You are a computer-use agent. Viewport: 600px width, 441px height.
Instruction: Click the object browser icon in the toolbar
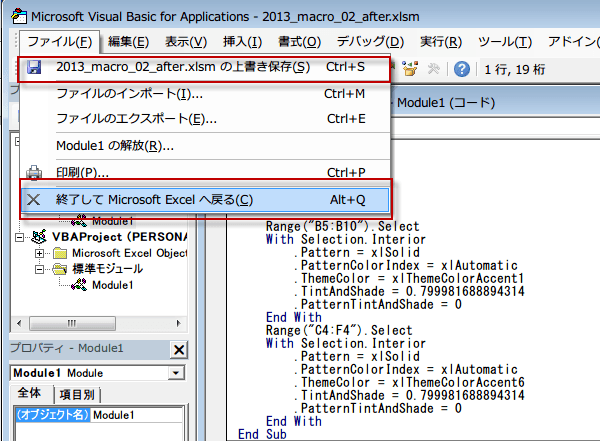click(x=410, y=69)
